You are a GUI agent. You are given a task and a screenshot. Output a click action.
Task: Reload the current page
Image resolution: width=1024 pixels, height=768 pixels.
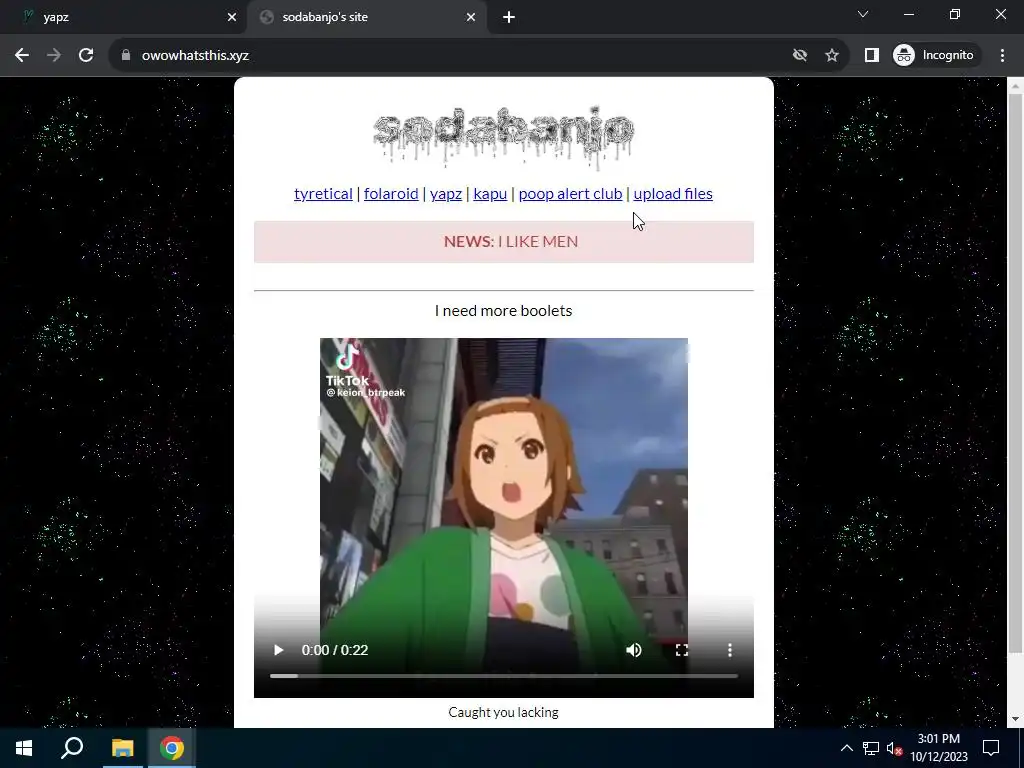(x=86, y=56)
